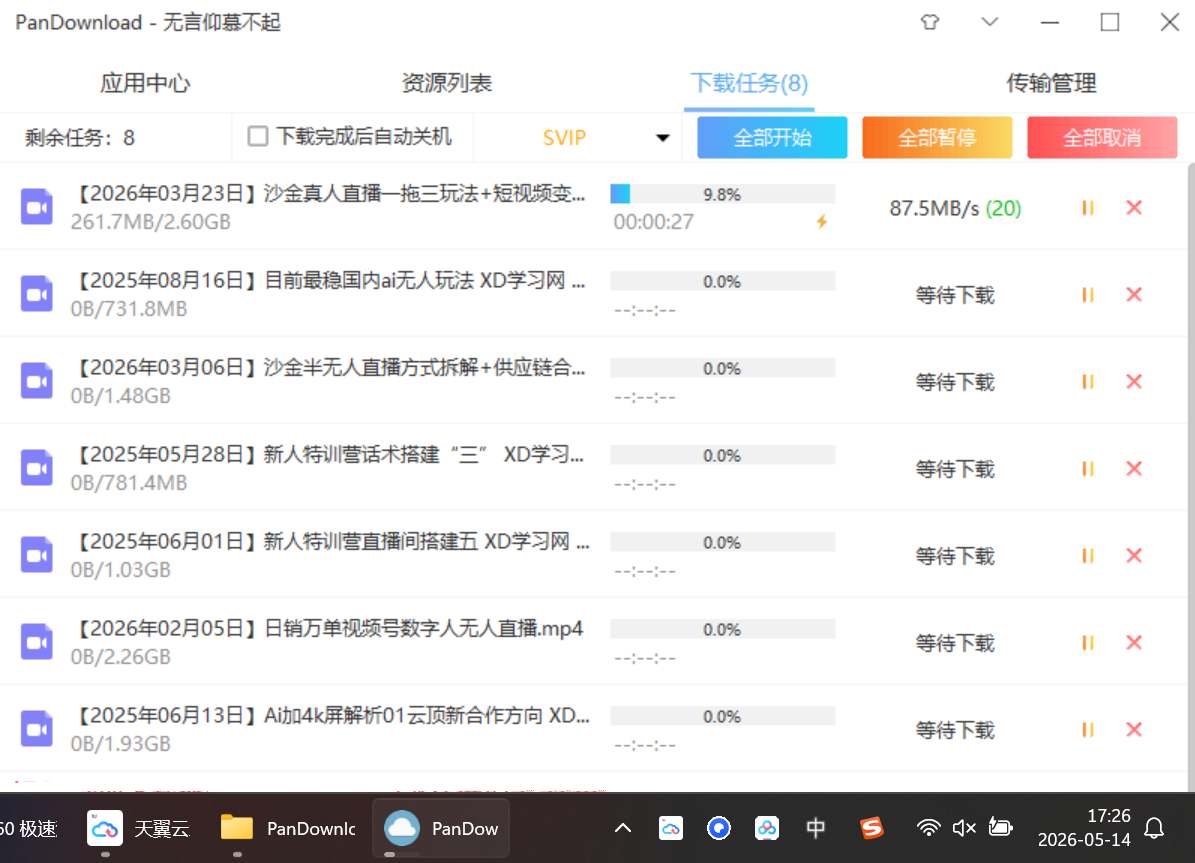Open the battery power tray icon
The image size is (1195, 863).
(x=1000, y=828)
